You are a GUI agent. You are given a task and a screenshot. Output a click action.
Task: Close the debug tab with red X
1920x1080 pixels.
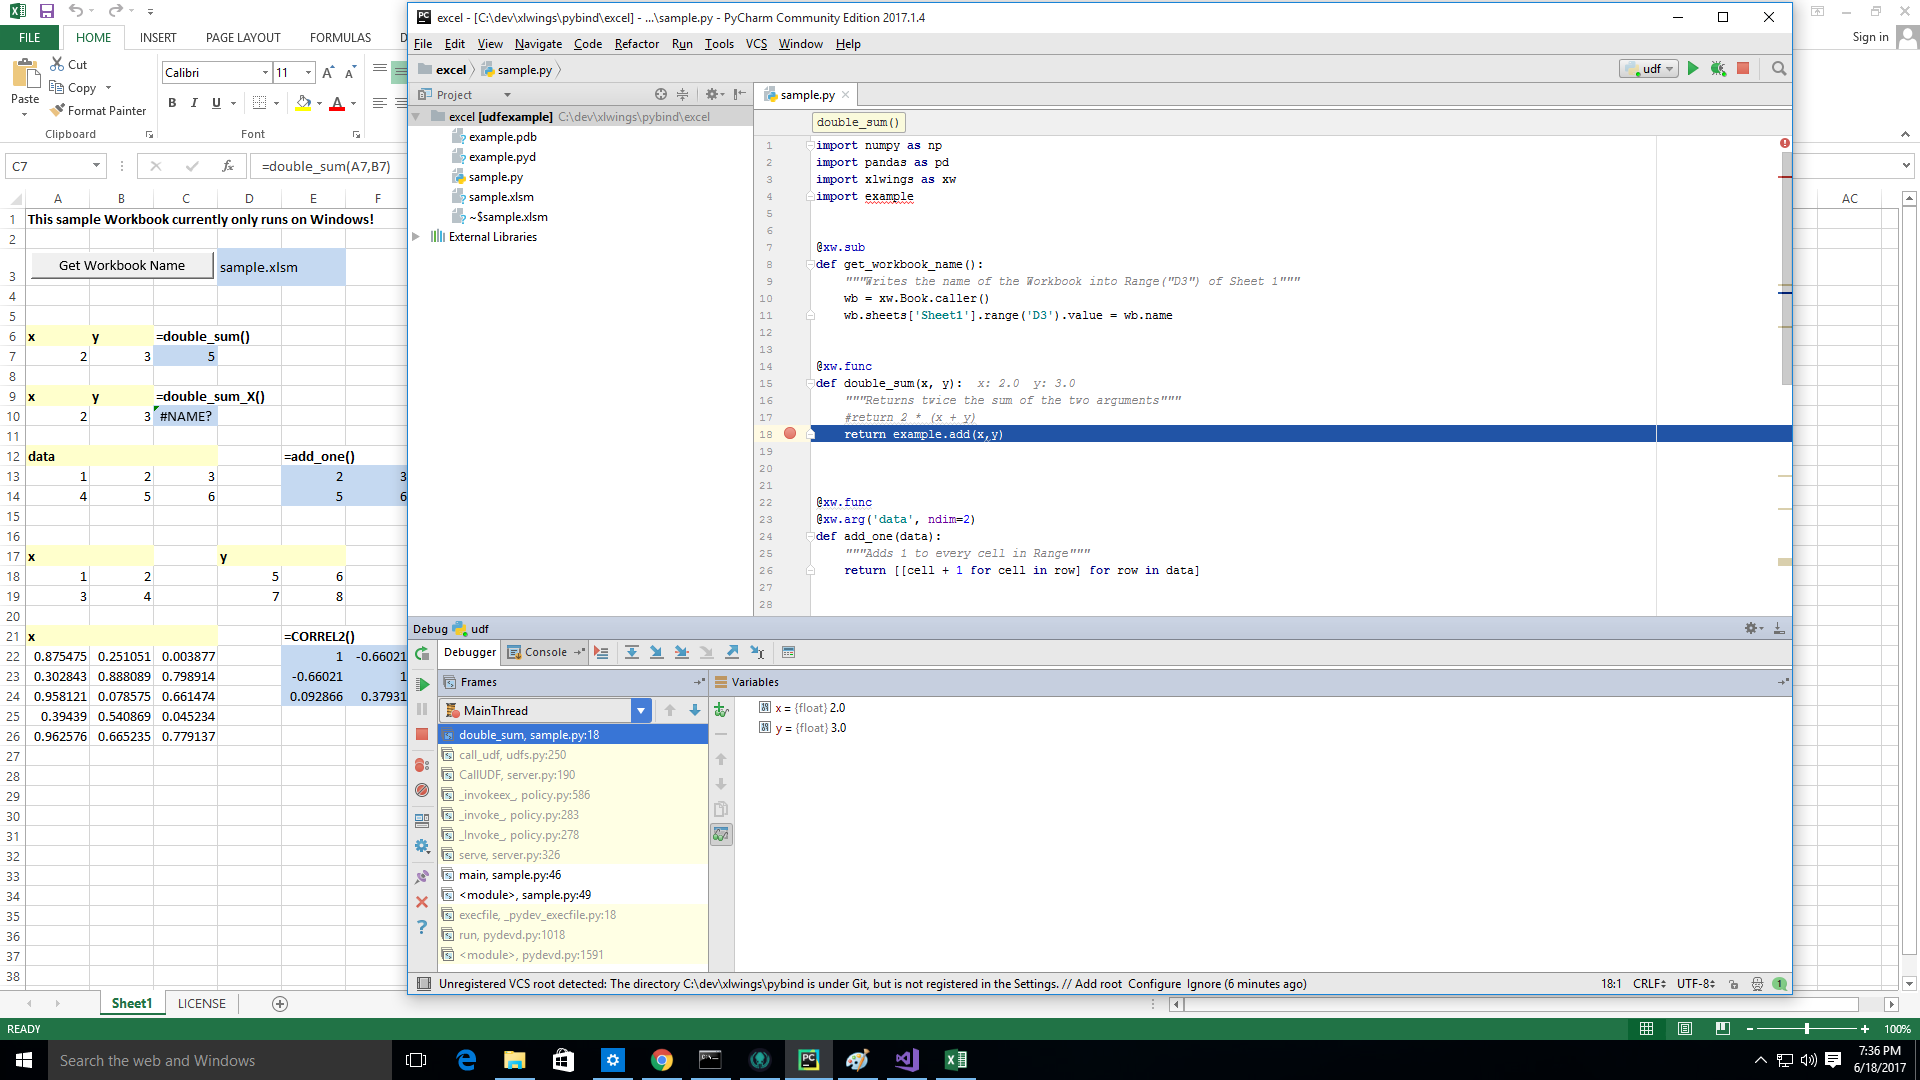point(422,902)
